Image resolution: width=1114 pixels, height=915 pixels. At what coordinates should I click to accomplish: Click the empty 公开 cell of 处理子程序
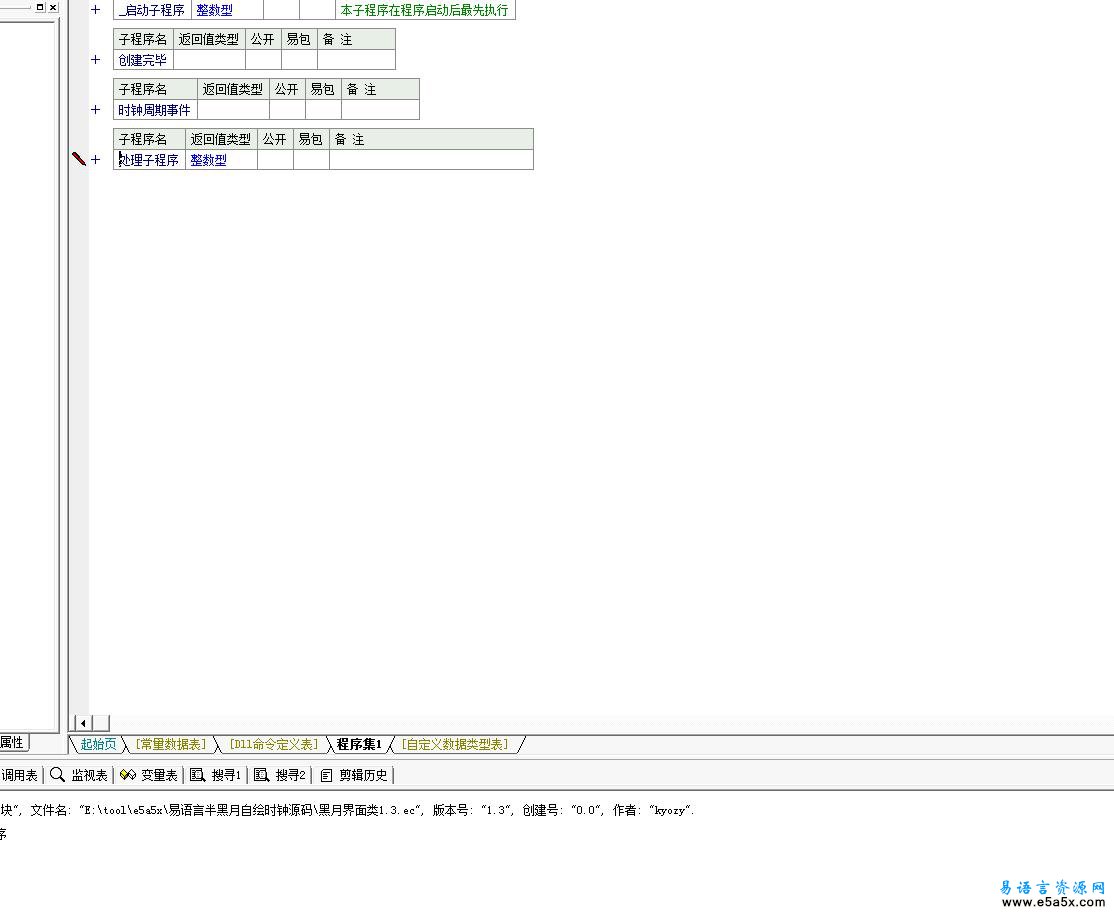pyautogui.click(x=275, y=160)
